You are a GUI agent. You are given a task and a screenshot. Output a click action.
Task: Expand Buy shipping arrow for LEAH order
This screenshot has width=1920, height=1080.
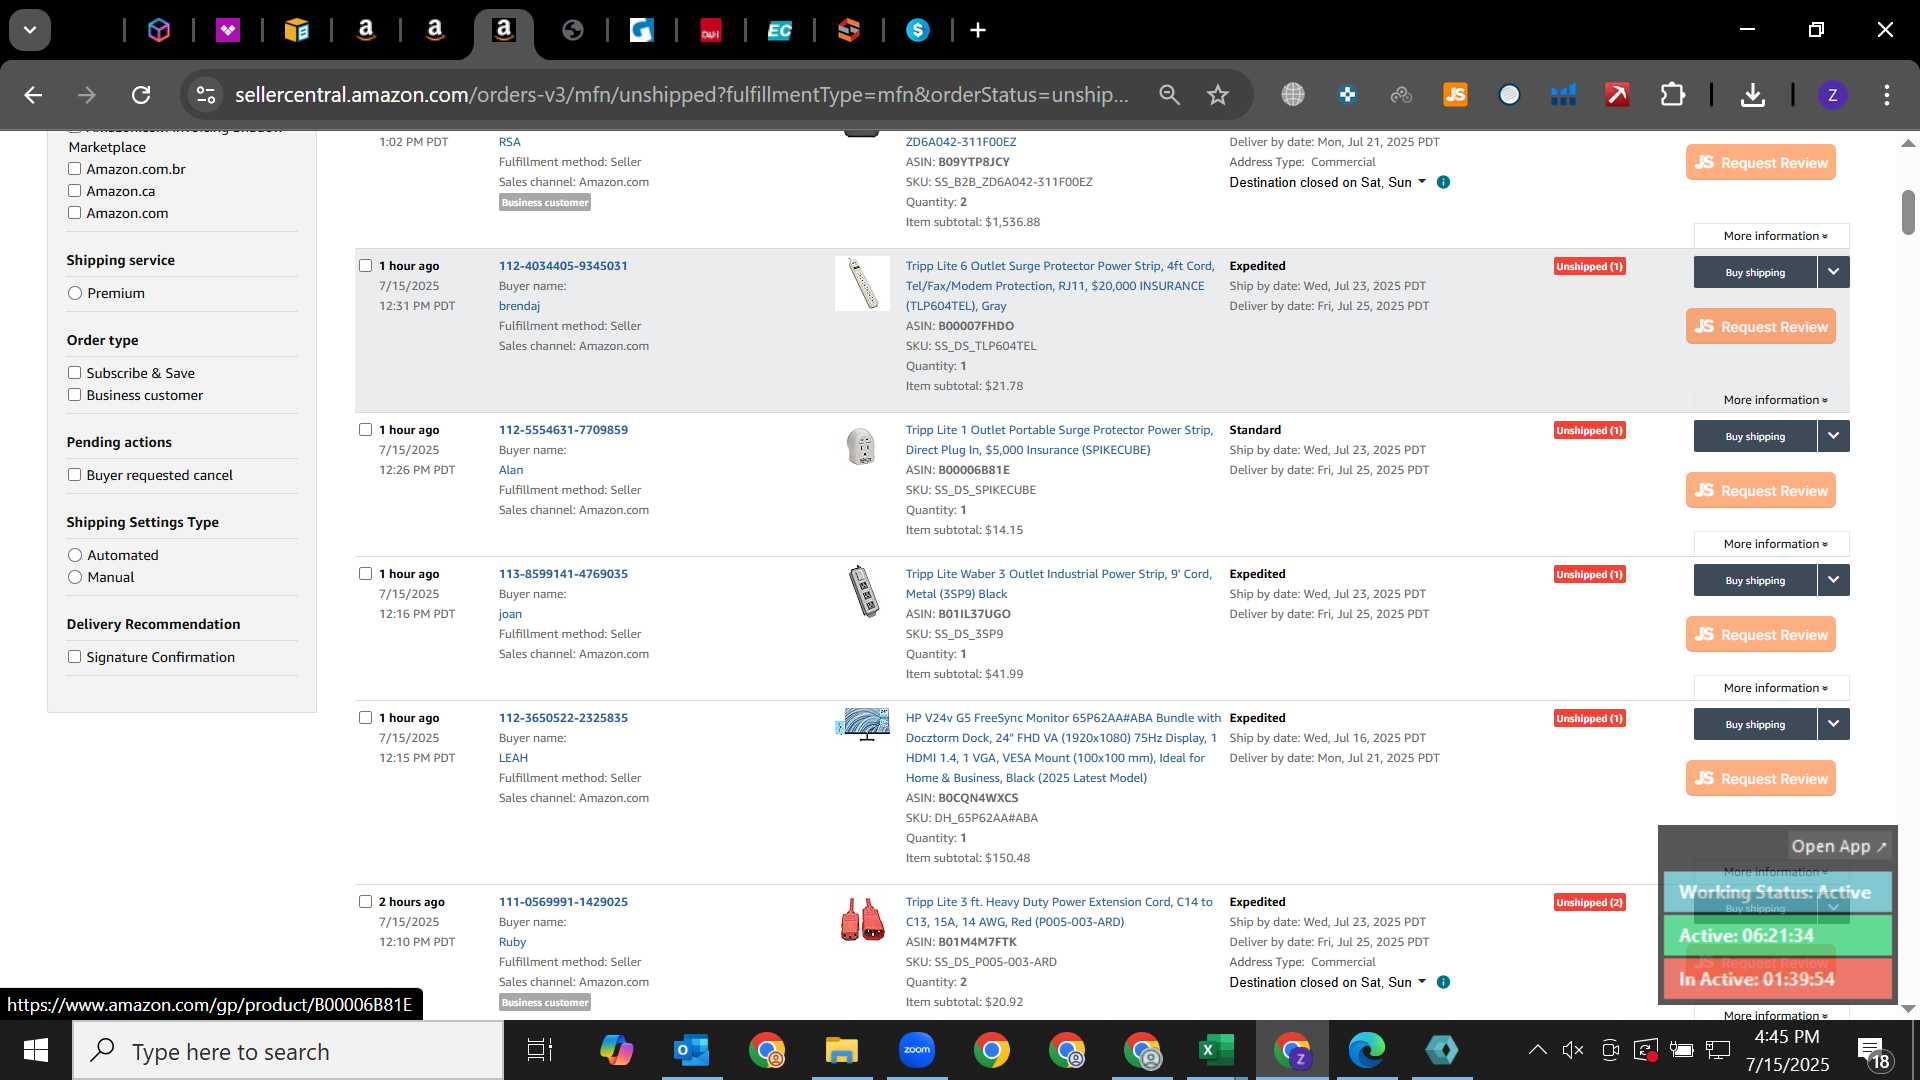pos(1833,724)
